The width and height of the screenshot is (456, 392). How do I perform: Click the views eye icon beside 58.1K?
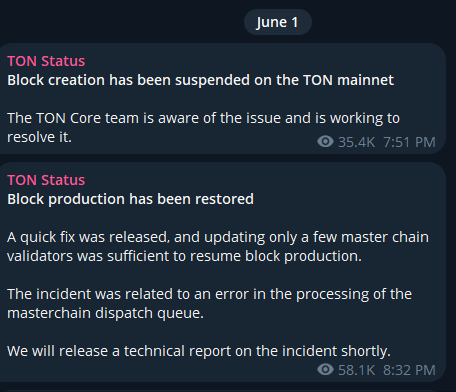(325, 370)
